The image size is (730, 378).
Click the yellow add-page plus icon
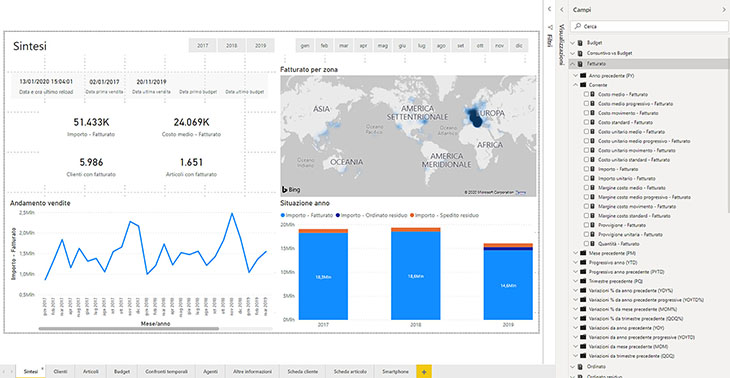tap(424, 371)
